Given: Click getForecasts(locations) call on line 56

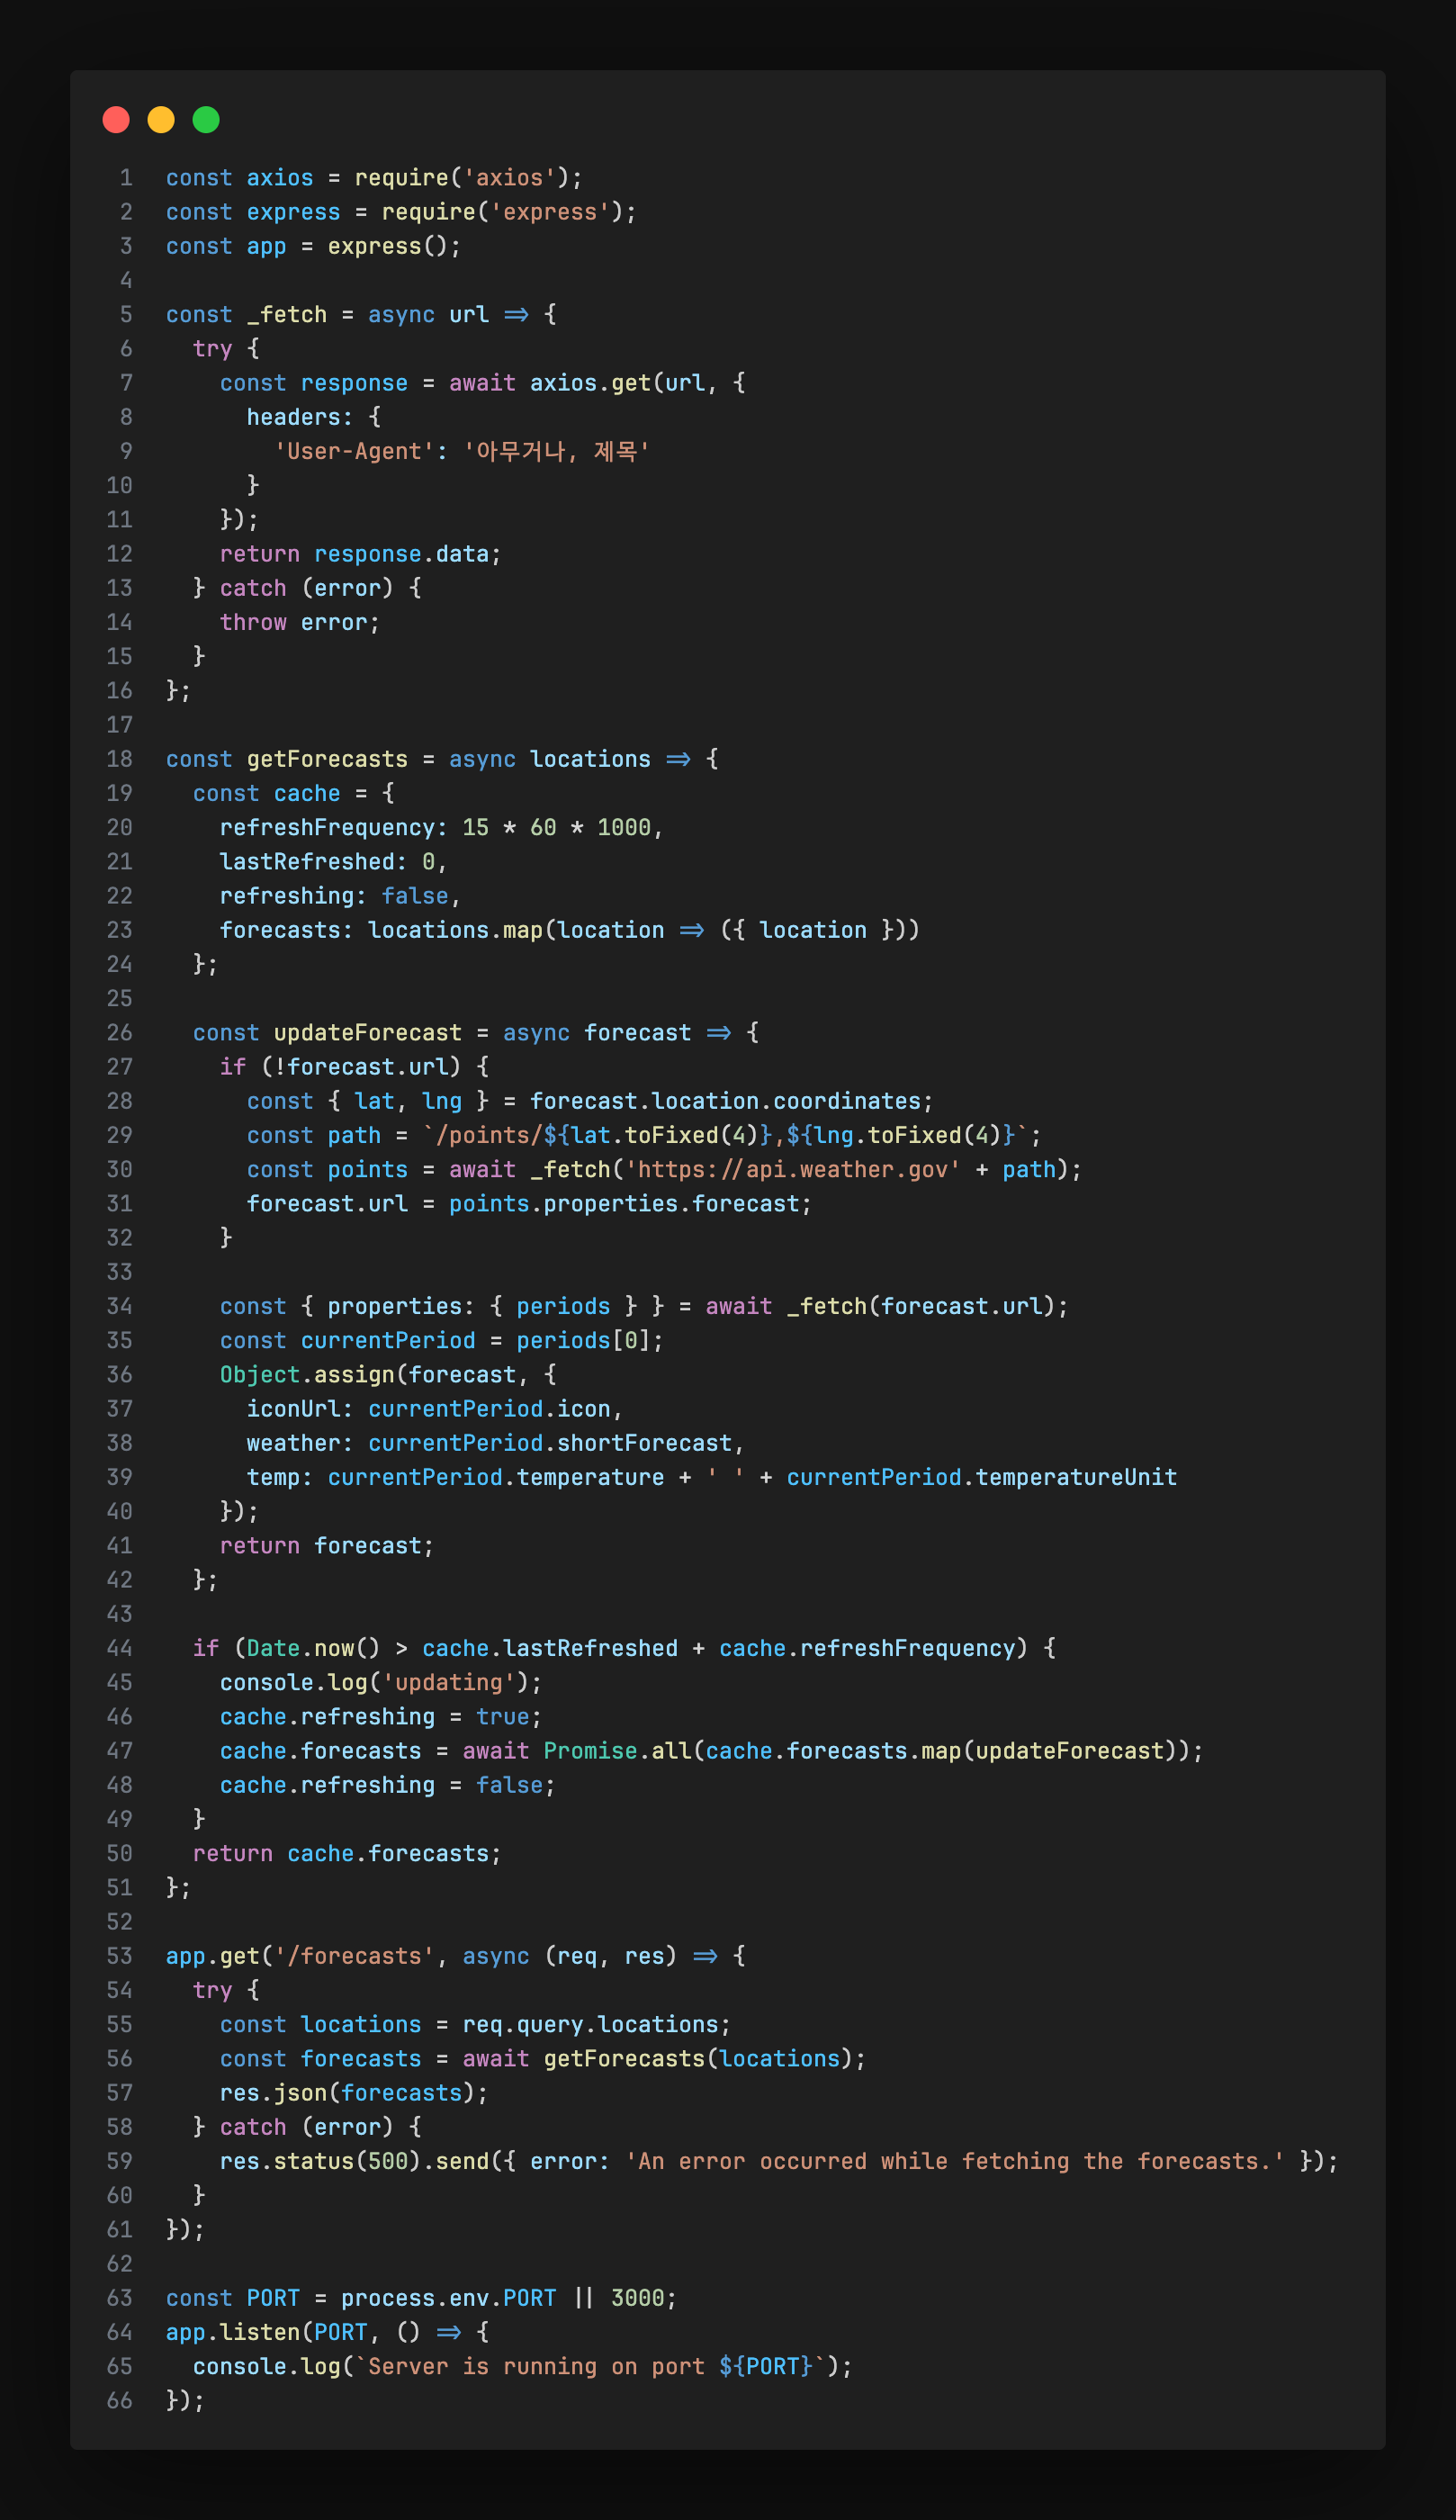Looking at the screenshot, I should (698, 2059).
